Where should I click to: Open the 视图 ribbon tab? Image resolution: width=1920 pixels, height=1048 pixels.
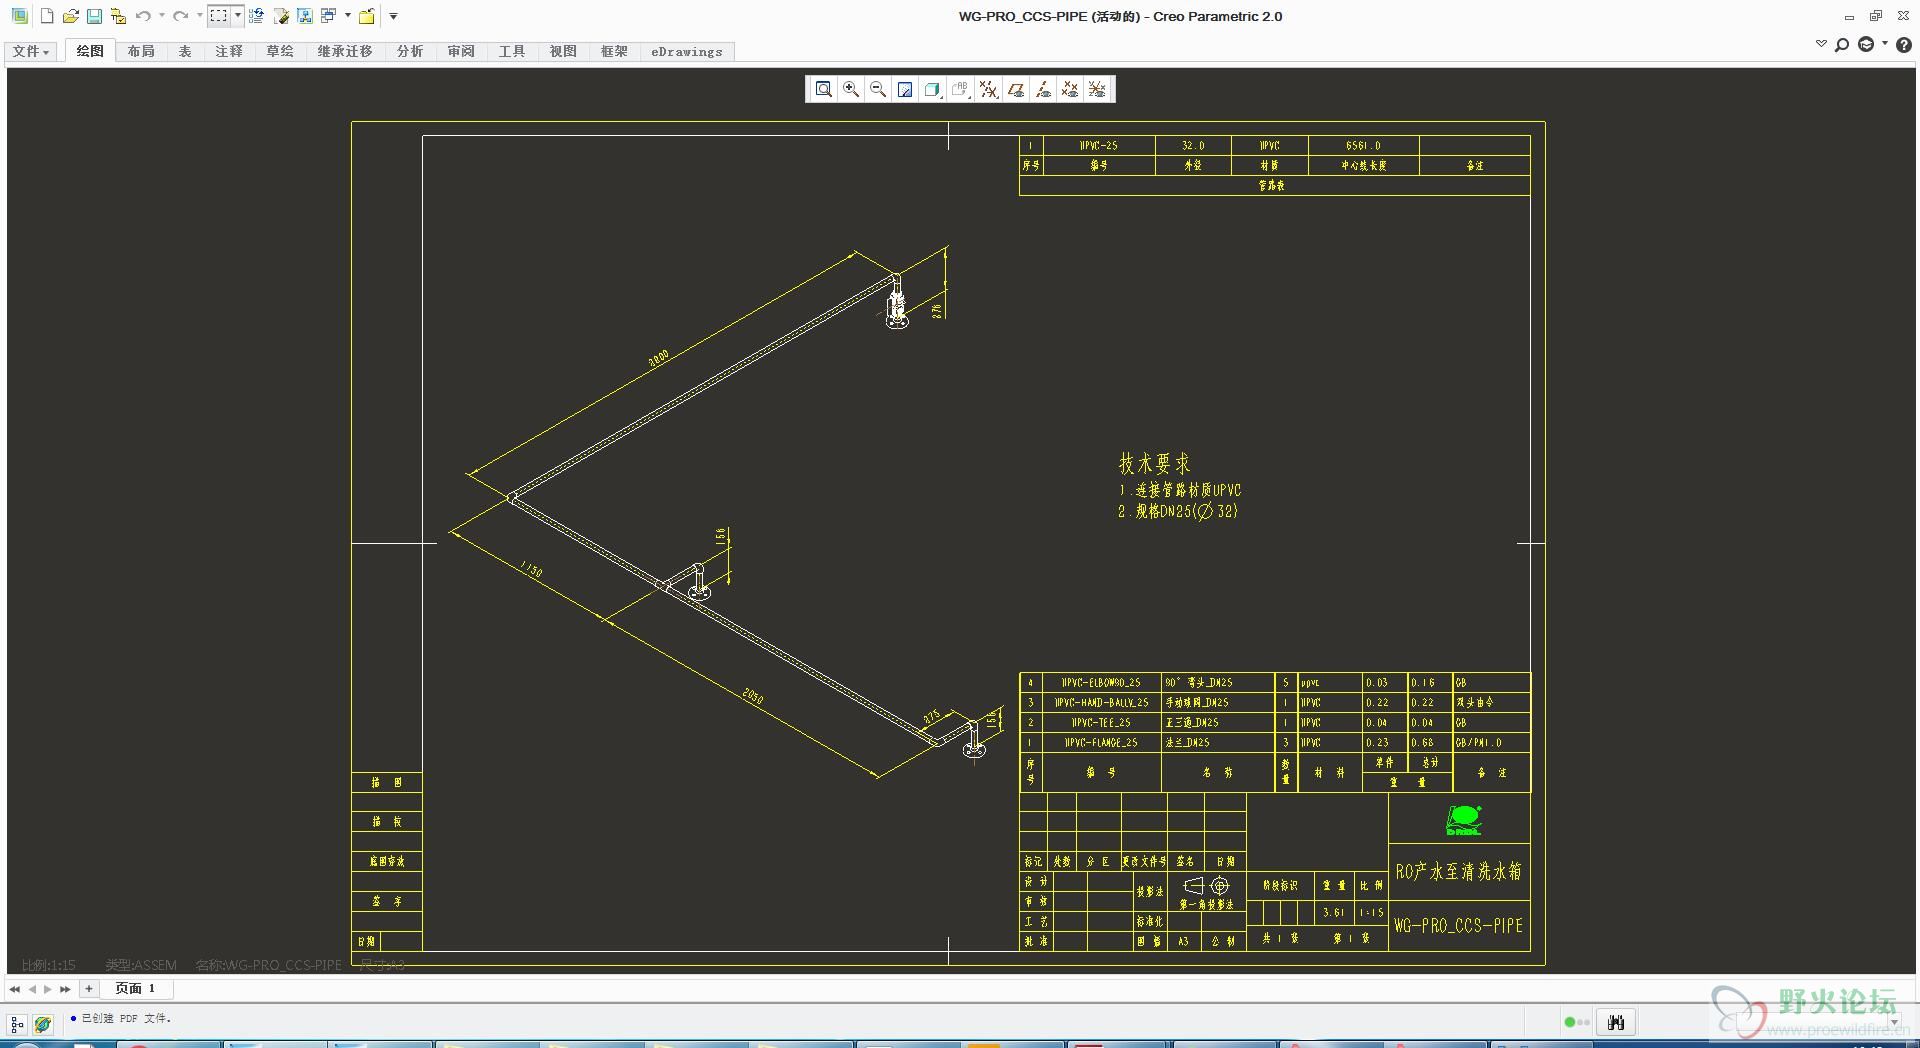(x=563, y=51)
